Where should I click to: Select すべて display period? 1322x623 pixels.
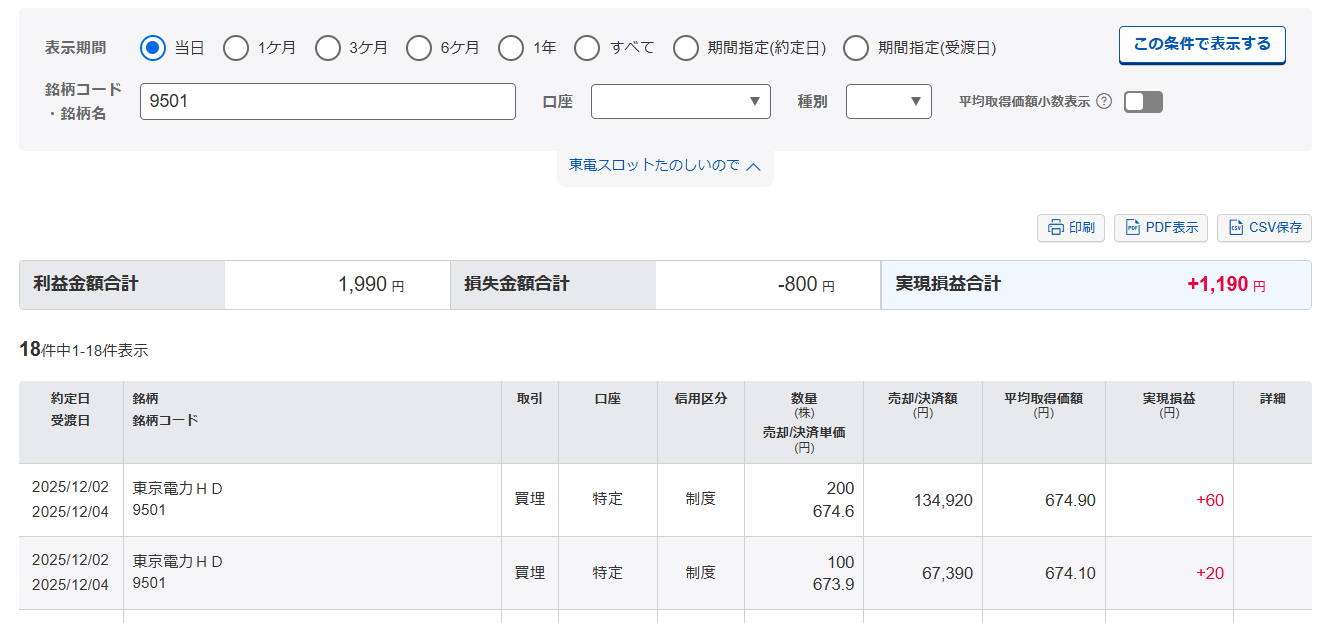[x=588, y=48]
